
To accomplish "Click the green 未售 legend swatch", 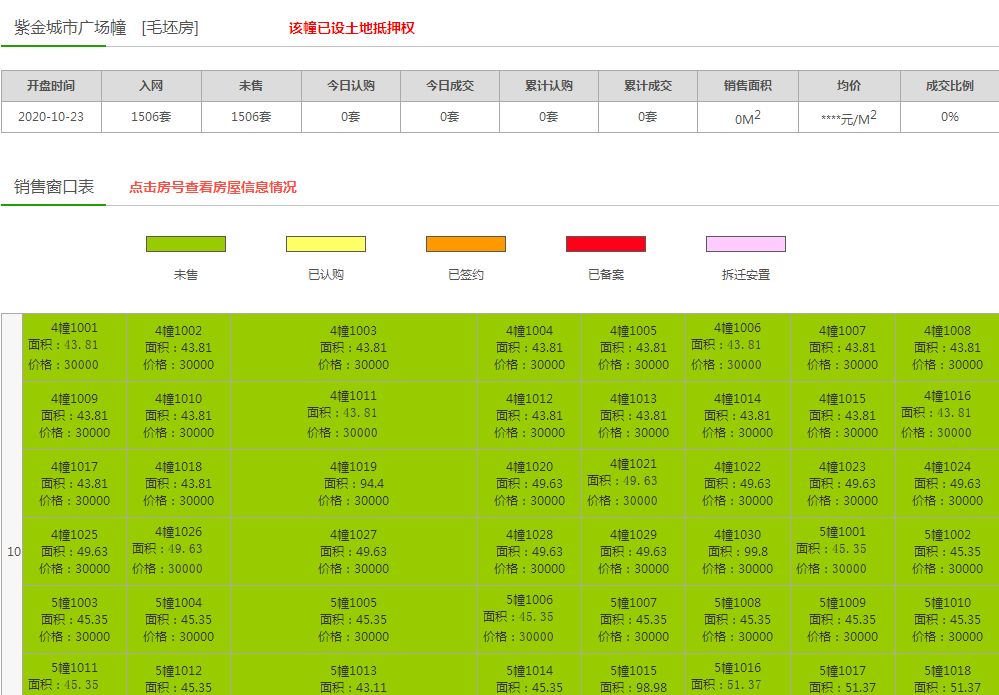I will [186, 244].
